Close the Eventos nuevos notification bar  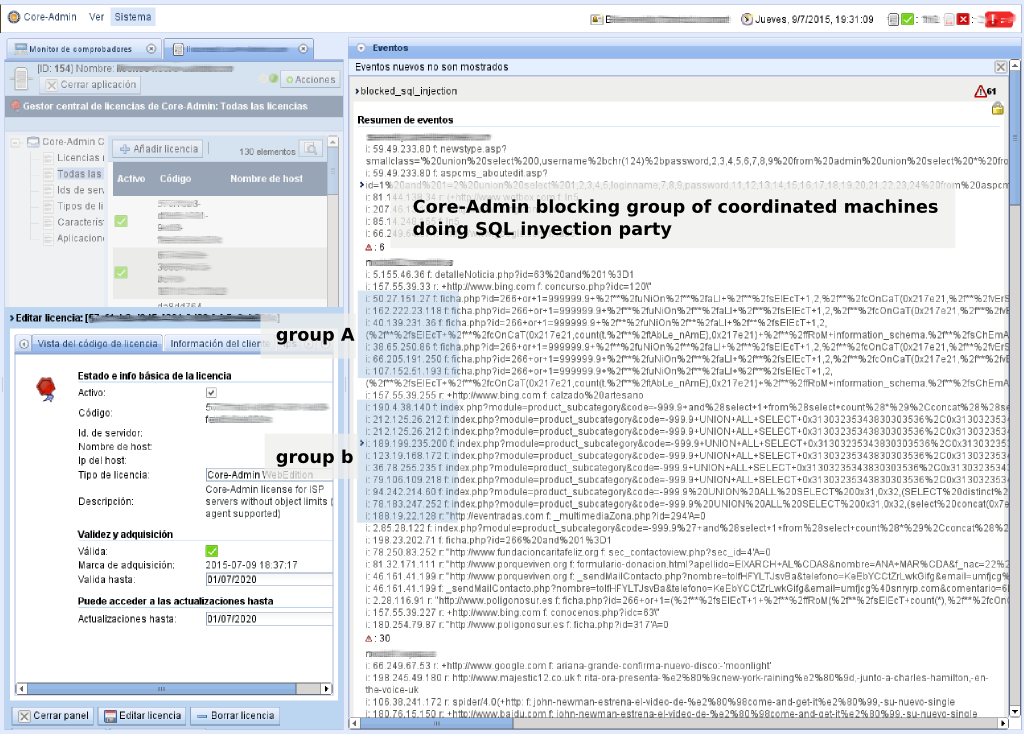click(x=1000, y=67)
